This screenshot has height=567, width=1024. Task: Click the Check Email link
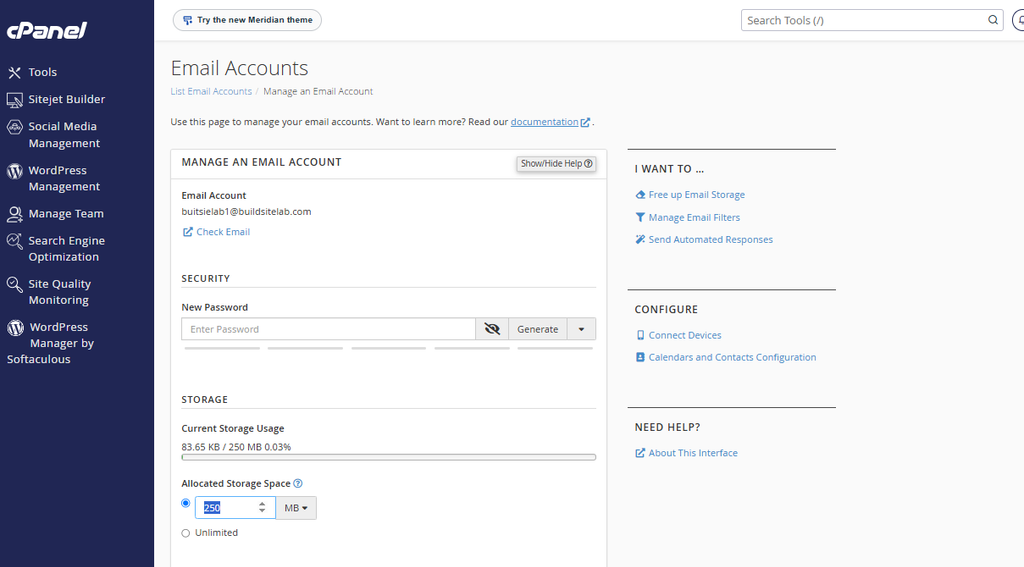(223, 232)
